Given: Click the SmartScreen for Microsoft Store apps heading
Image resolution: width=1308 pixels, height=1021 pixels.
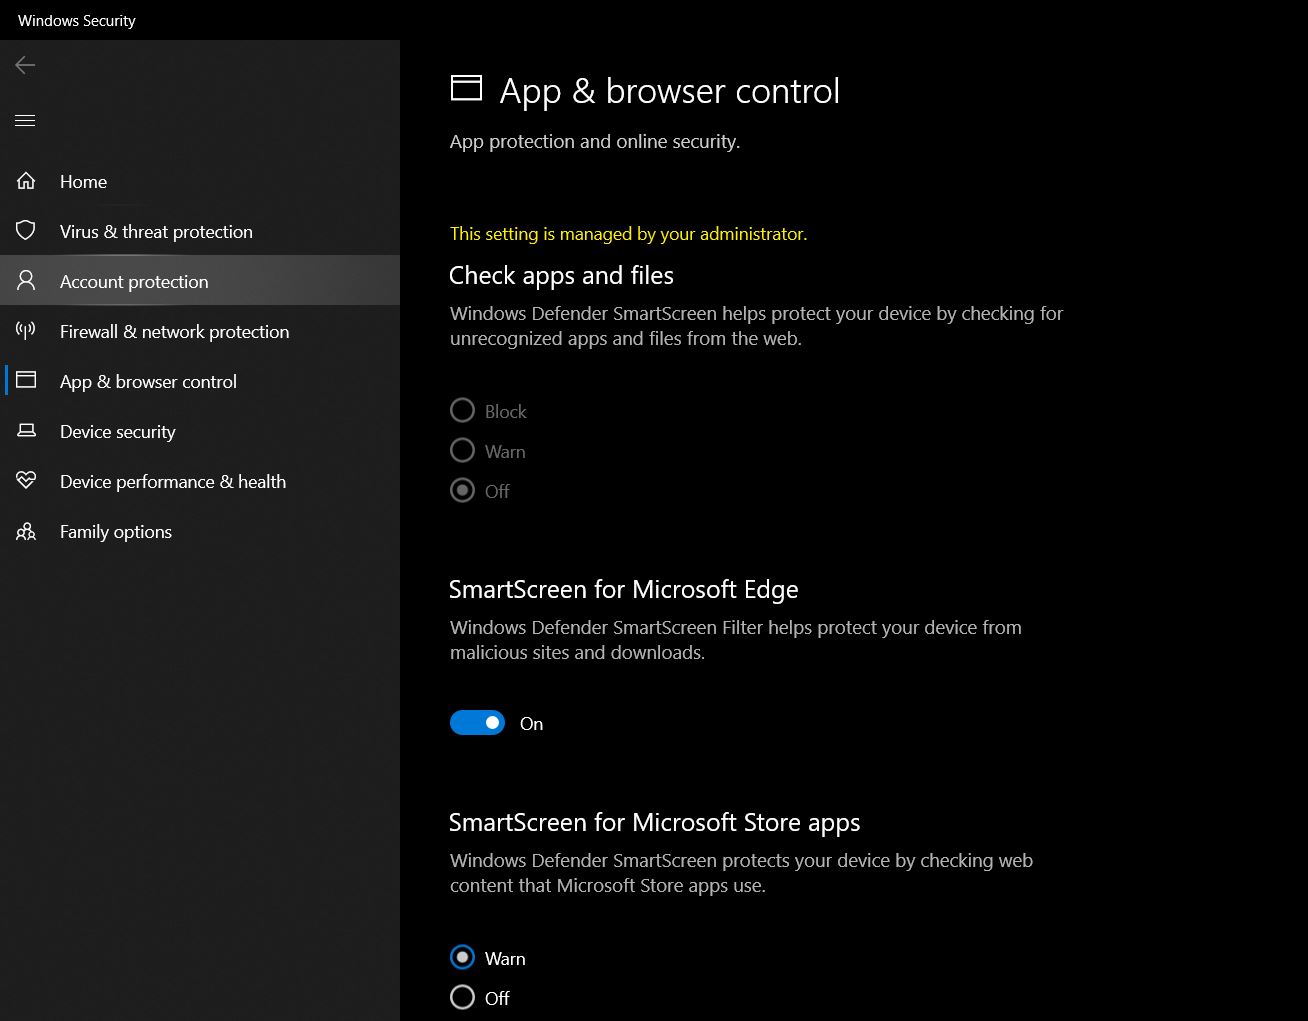Looking at the screenshot, I should click(655, 823).
